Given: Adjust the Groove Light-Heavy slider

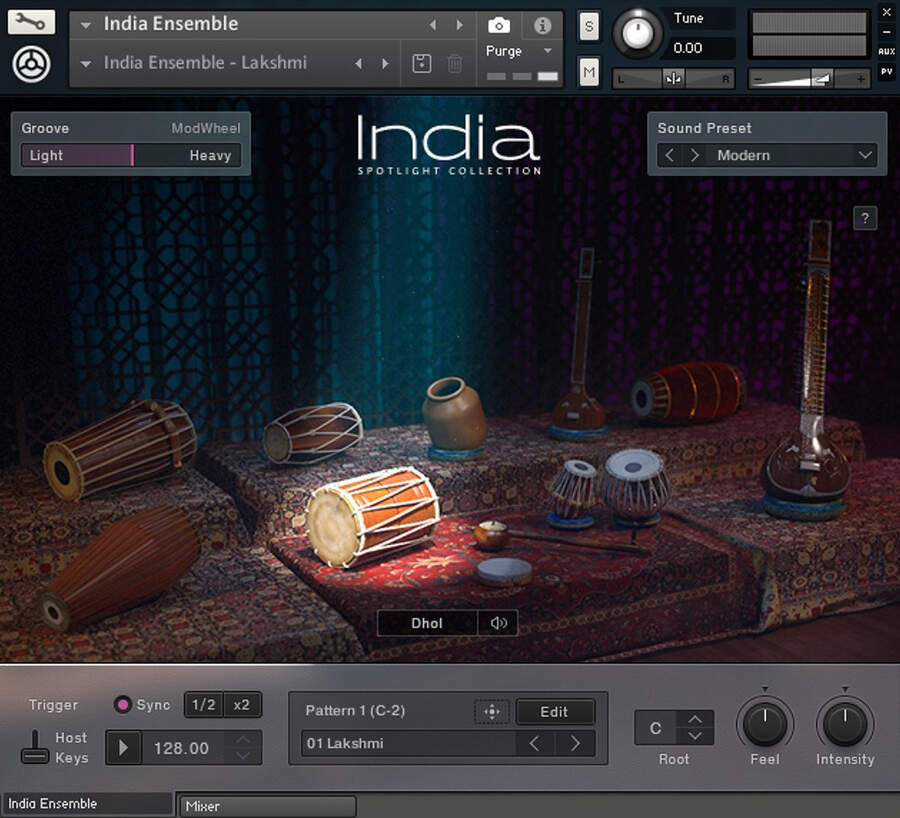Looking at the screenshot, I should (131, 155).
